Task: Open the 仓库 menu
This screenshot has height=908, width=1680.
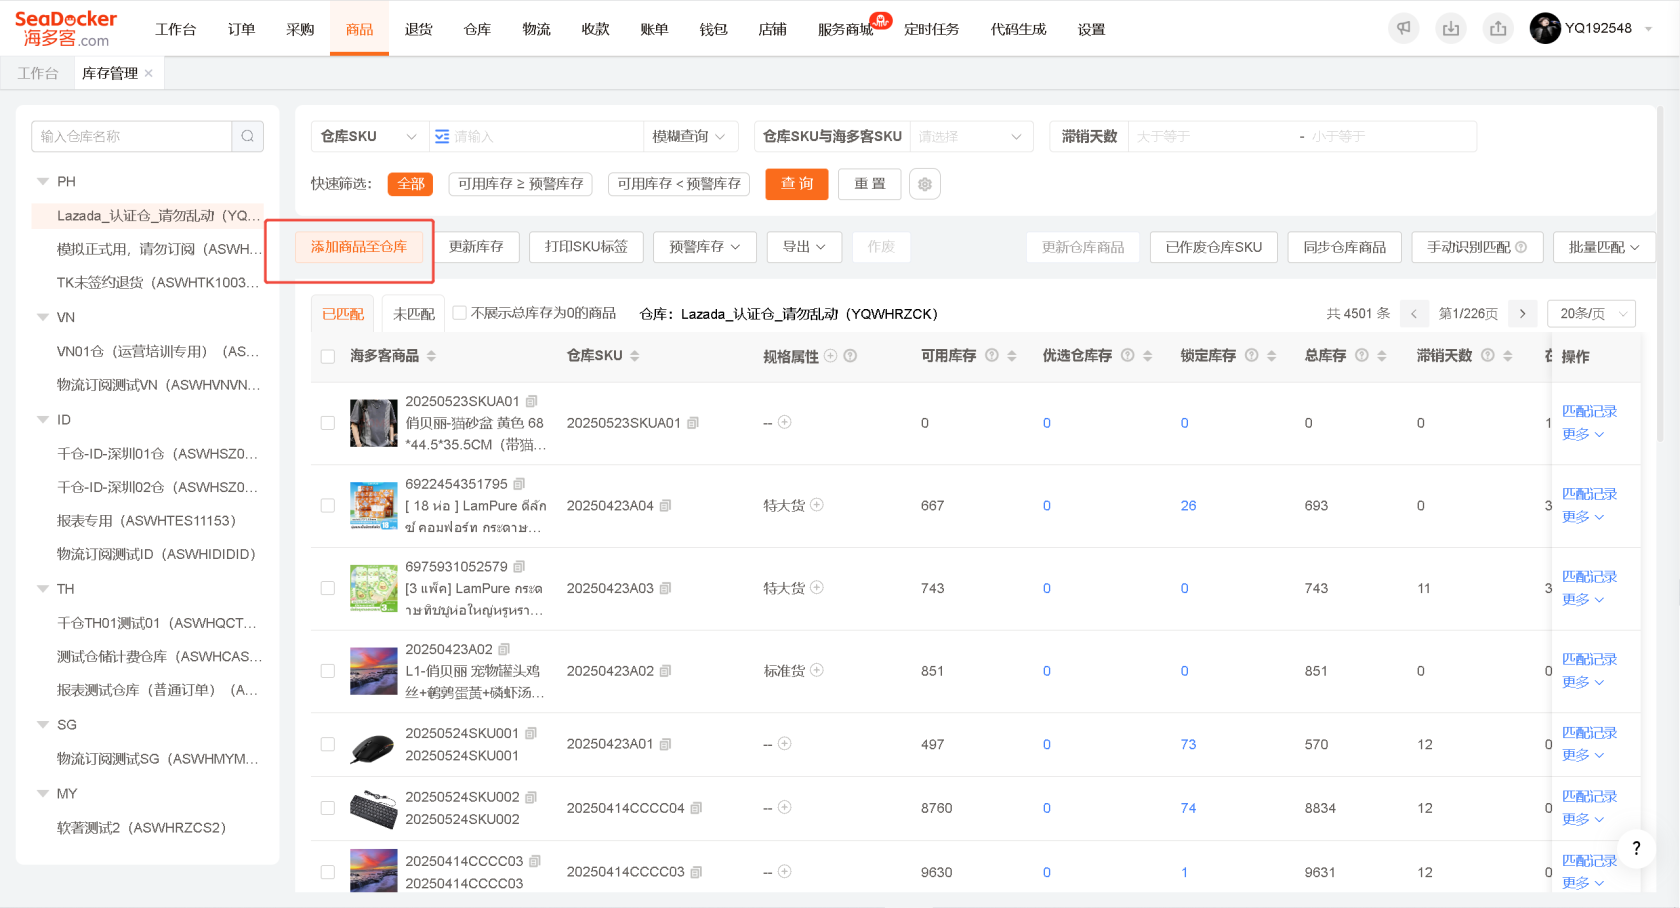Action: 477,29
